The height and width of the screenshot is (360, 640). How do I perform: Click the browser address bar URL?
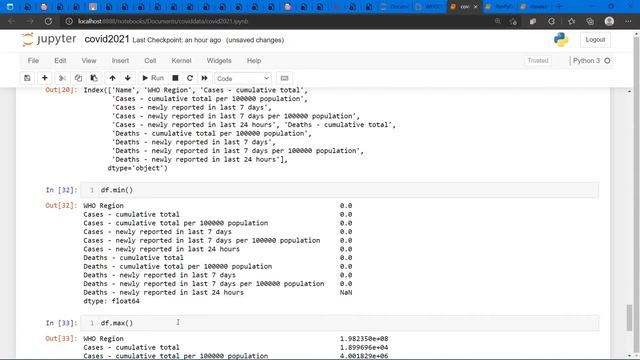163,21
